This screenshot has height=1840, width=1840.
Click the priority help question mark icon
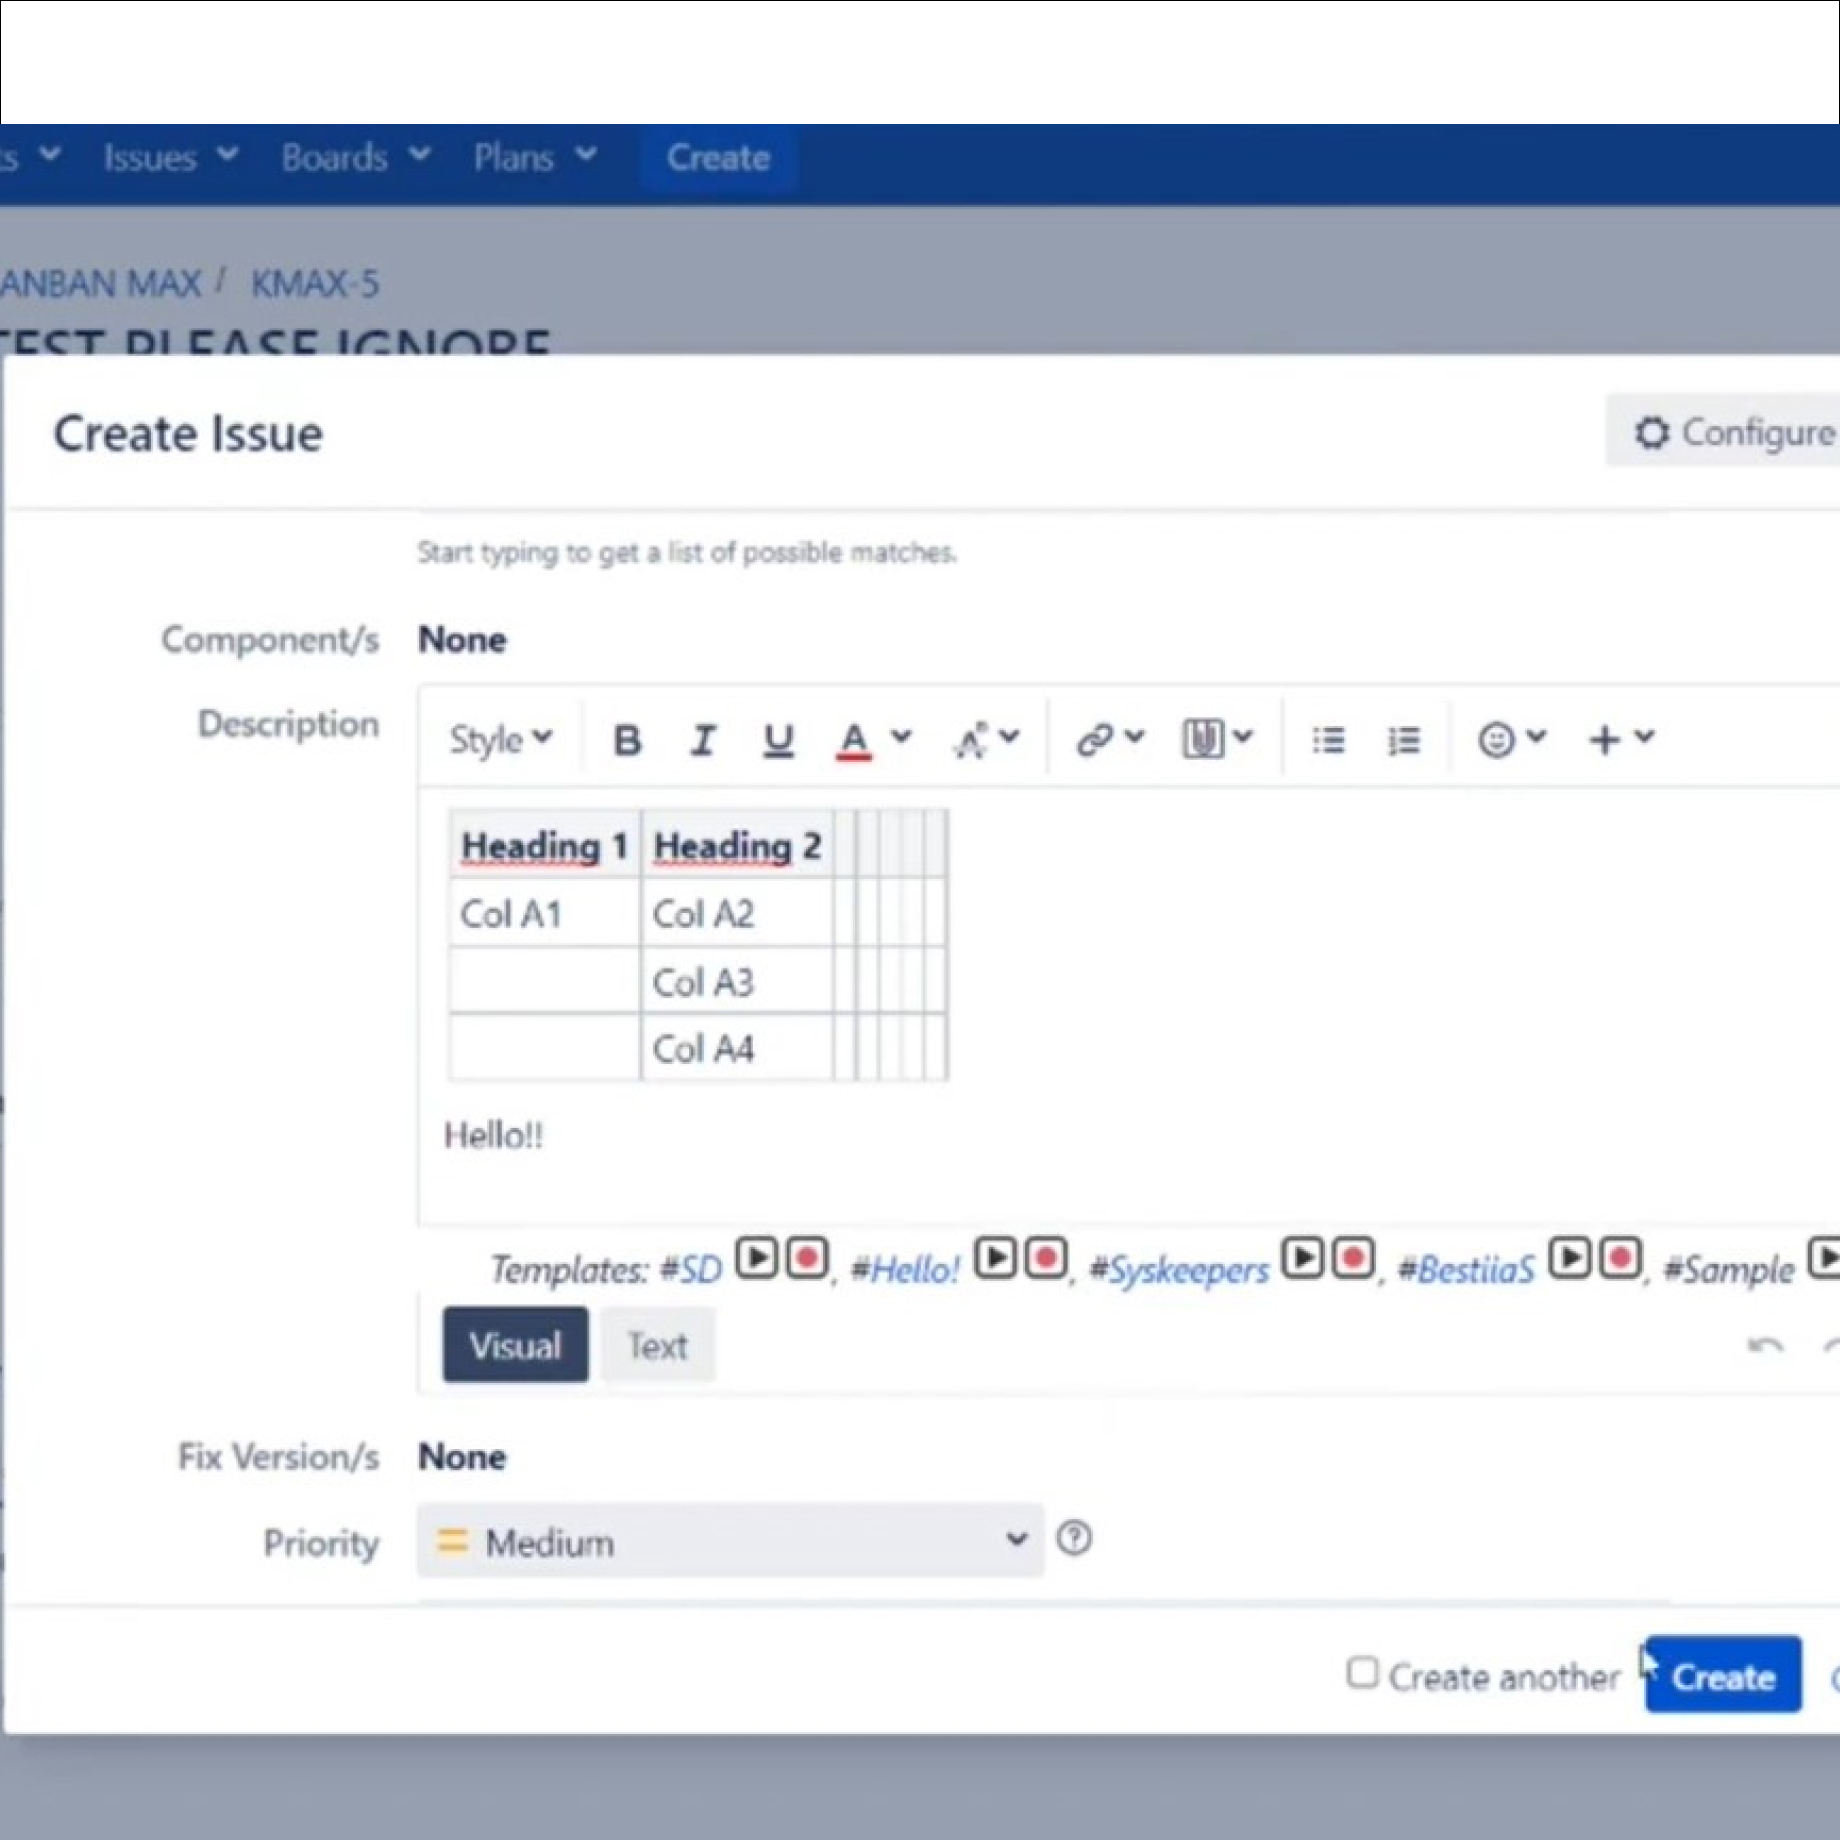coord(1074,1538)
